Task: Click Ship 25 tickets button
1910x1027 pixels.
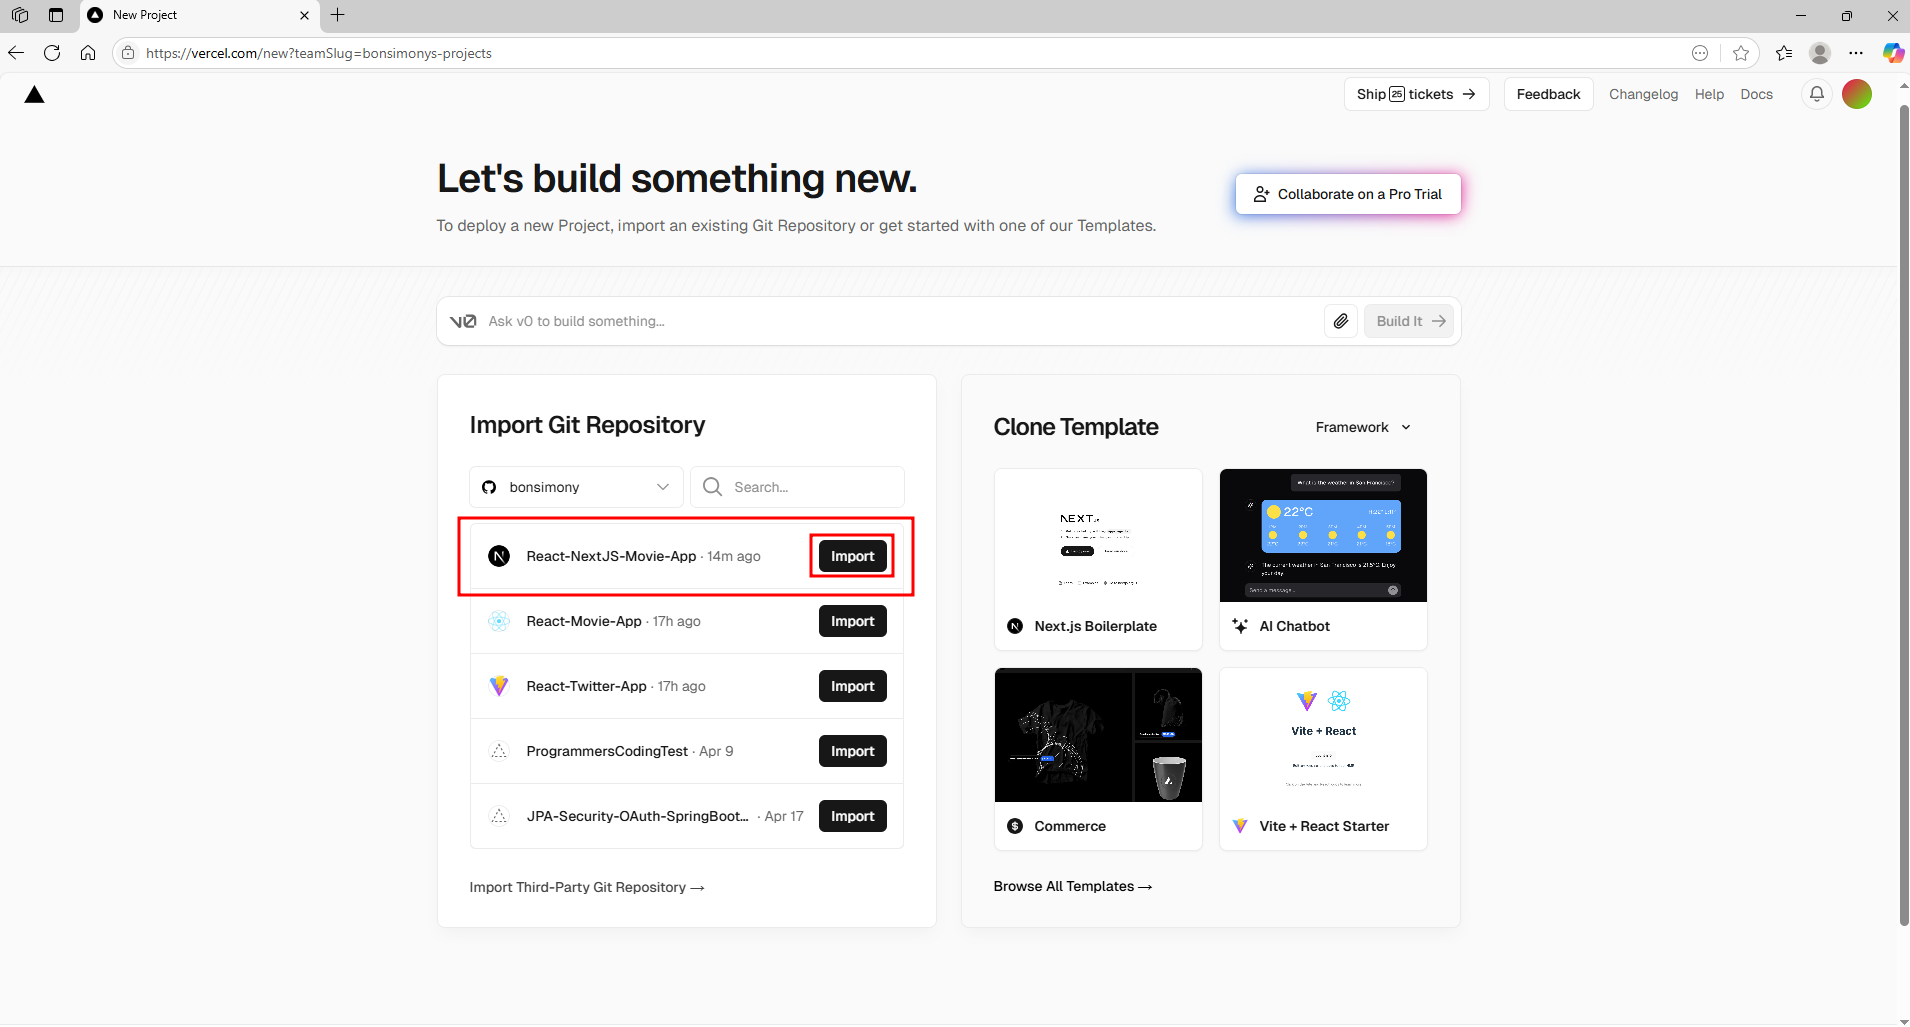Action: [x=1416, y=94]
